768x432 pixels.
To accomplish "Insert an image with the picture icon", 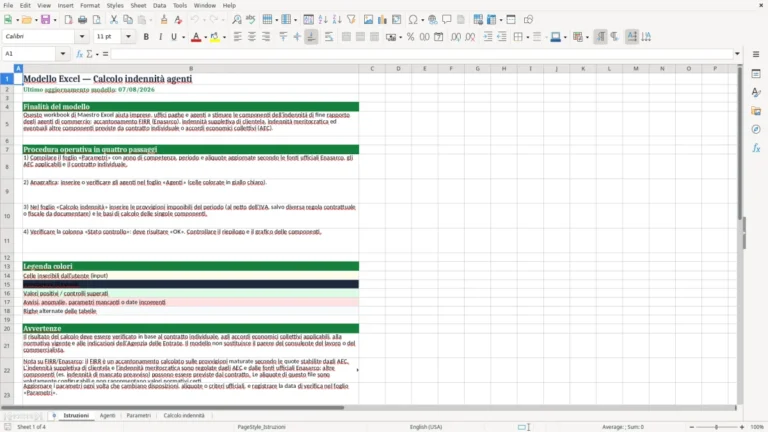I will [368, 20].
